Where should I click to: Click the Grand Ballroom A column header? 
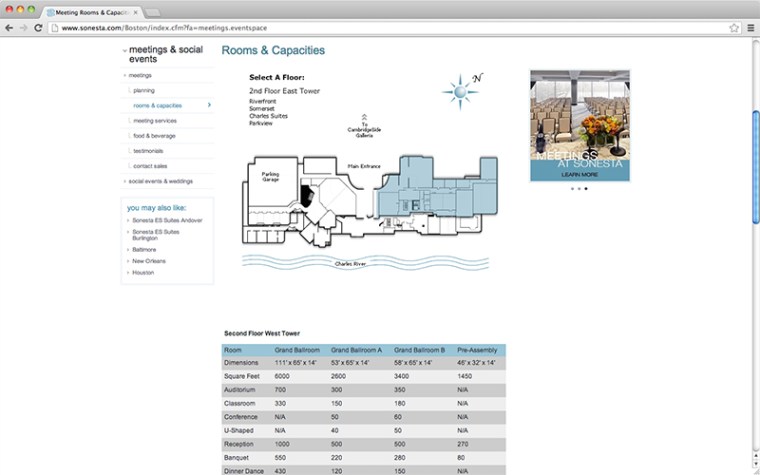[x=356, y=350]
